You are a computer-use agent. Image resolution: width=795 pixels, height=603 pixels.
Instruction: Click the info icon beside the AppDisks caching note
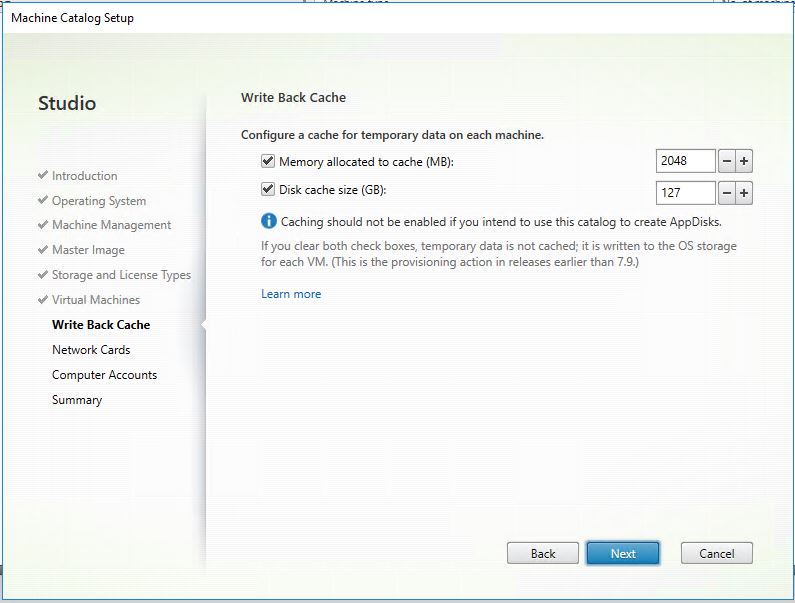click(268, 221)
